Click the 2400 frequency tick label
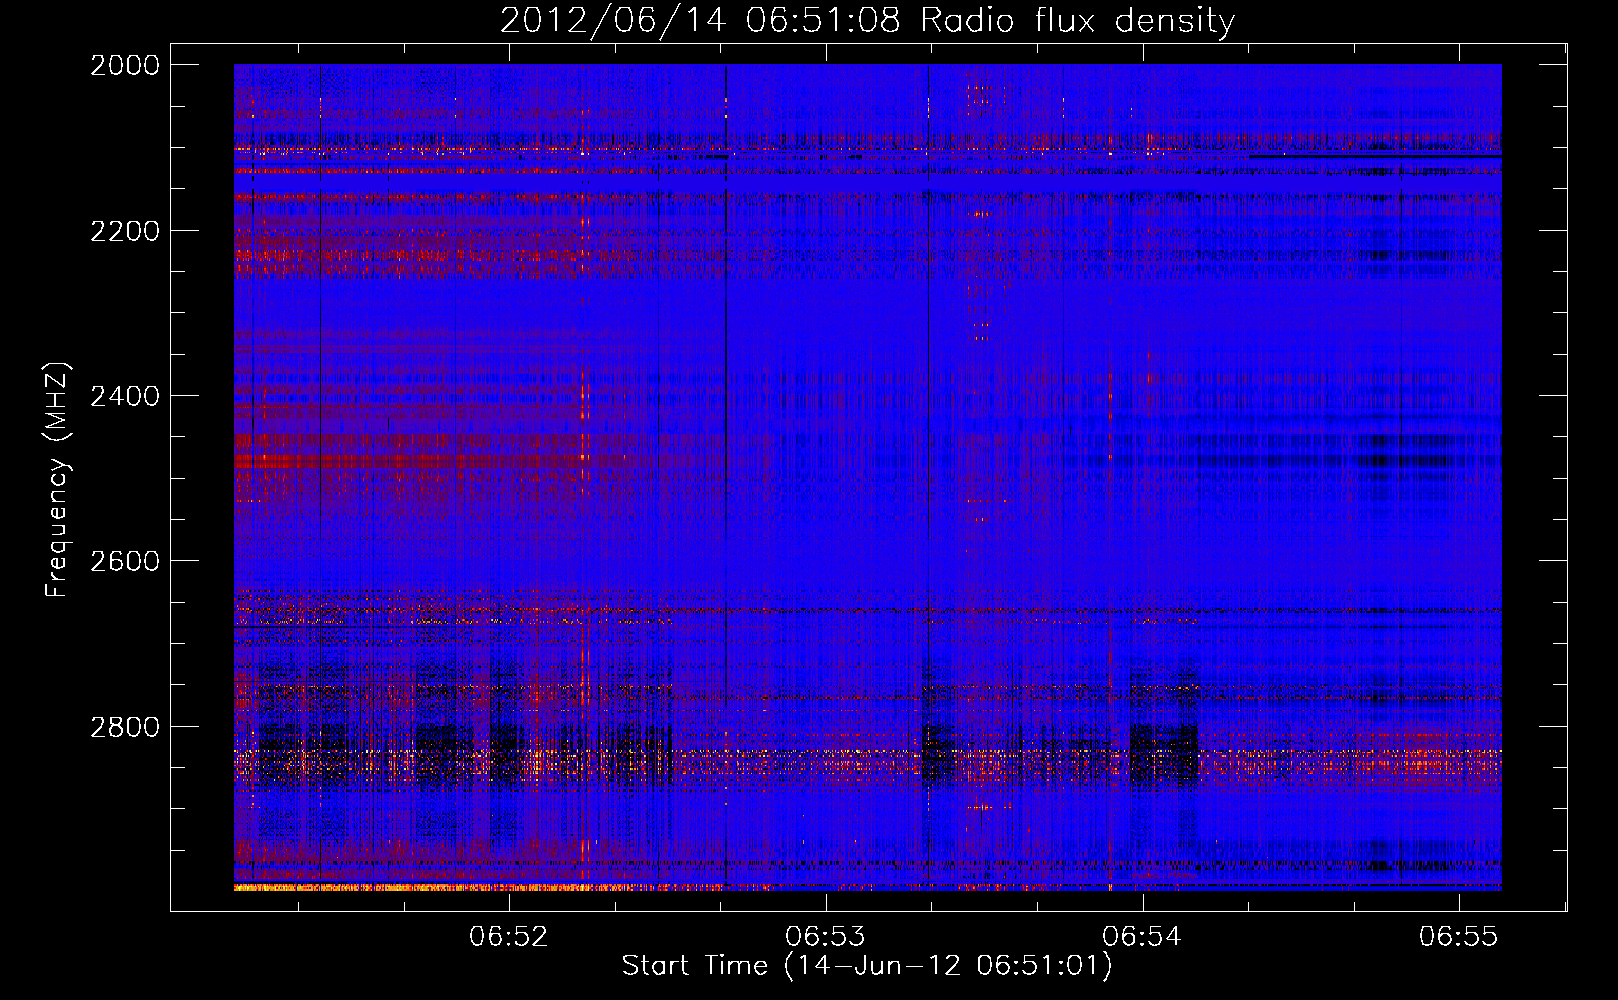 click(x=125, y=396)
